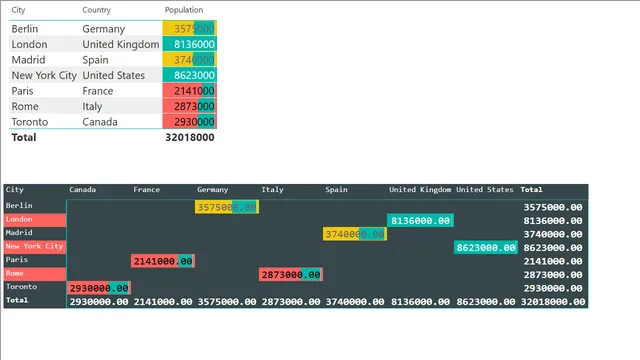Click New York City's 8623000.00 row total
The height and width of the screenshot is (360, 640).
(553, 248)
